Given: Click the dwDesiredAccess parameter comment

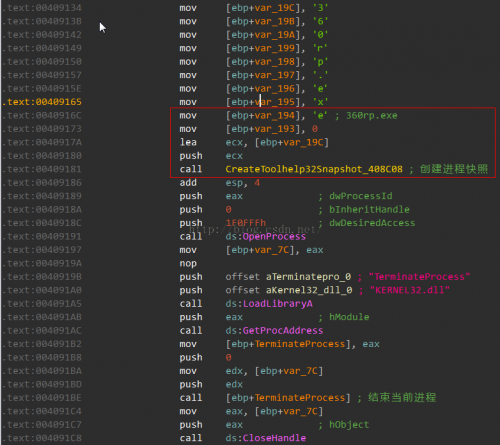Looking at the screenshot, I should click(x=372, y=223).
